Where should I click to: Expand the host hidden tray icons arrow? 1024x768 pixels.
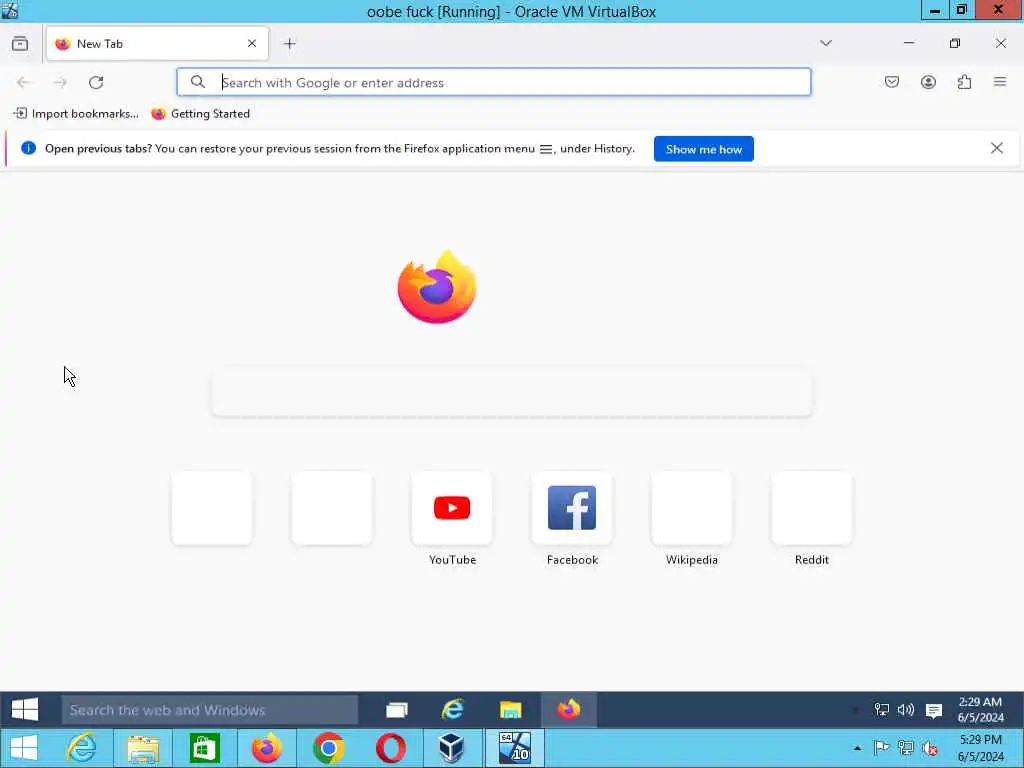(x=857, y=748)
